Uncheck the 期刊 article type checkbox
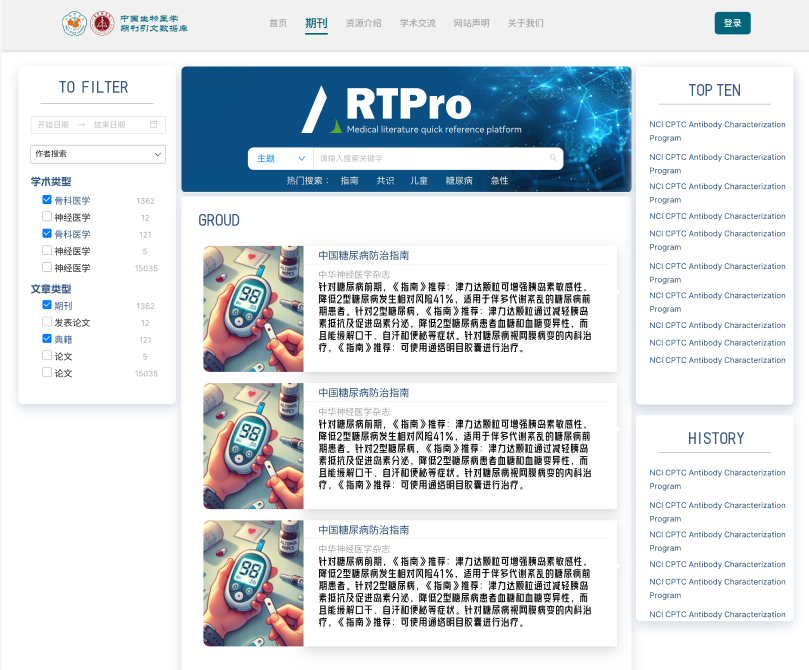Screen dimensions: 809x670 (x=47, y=305)
